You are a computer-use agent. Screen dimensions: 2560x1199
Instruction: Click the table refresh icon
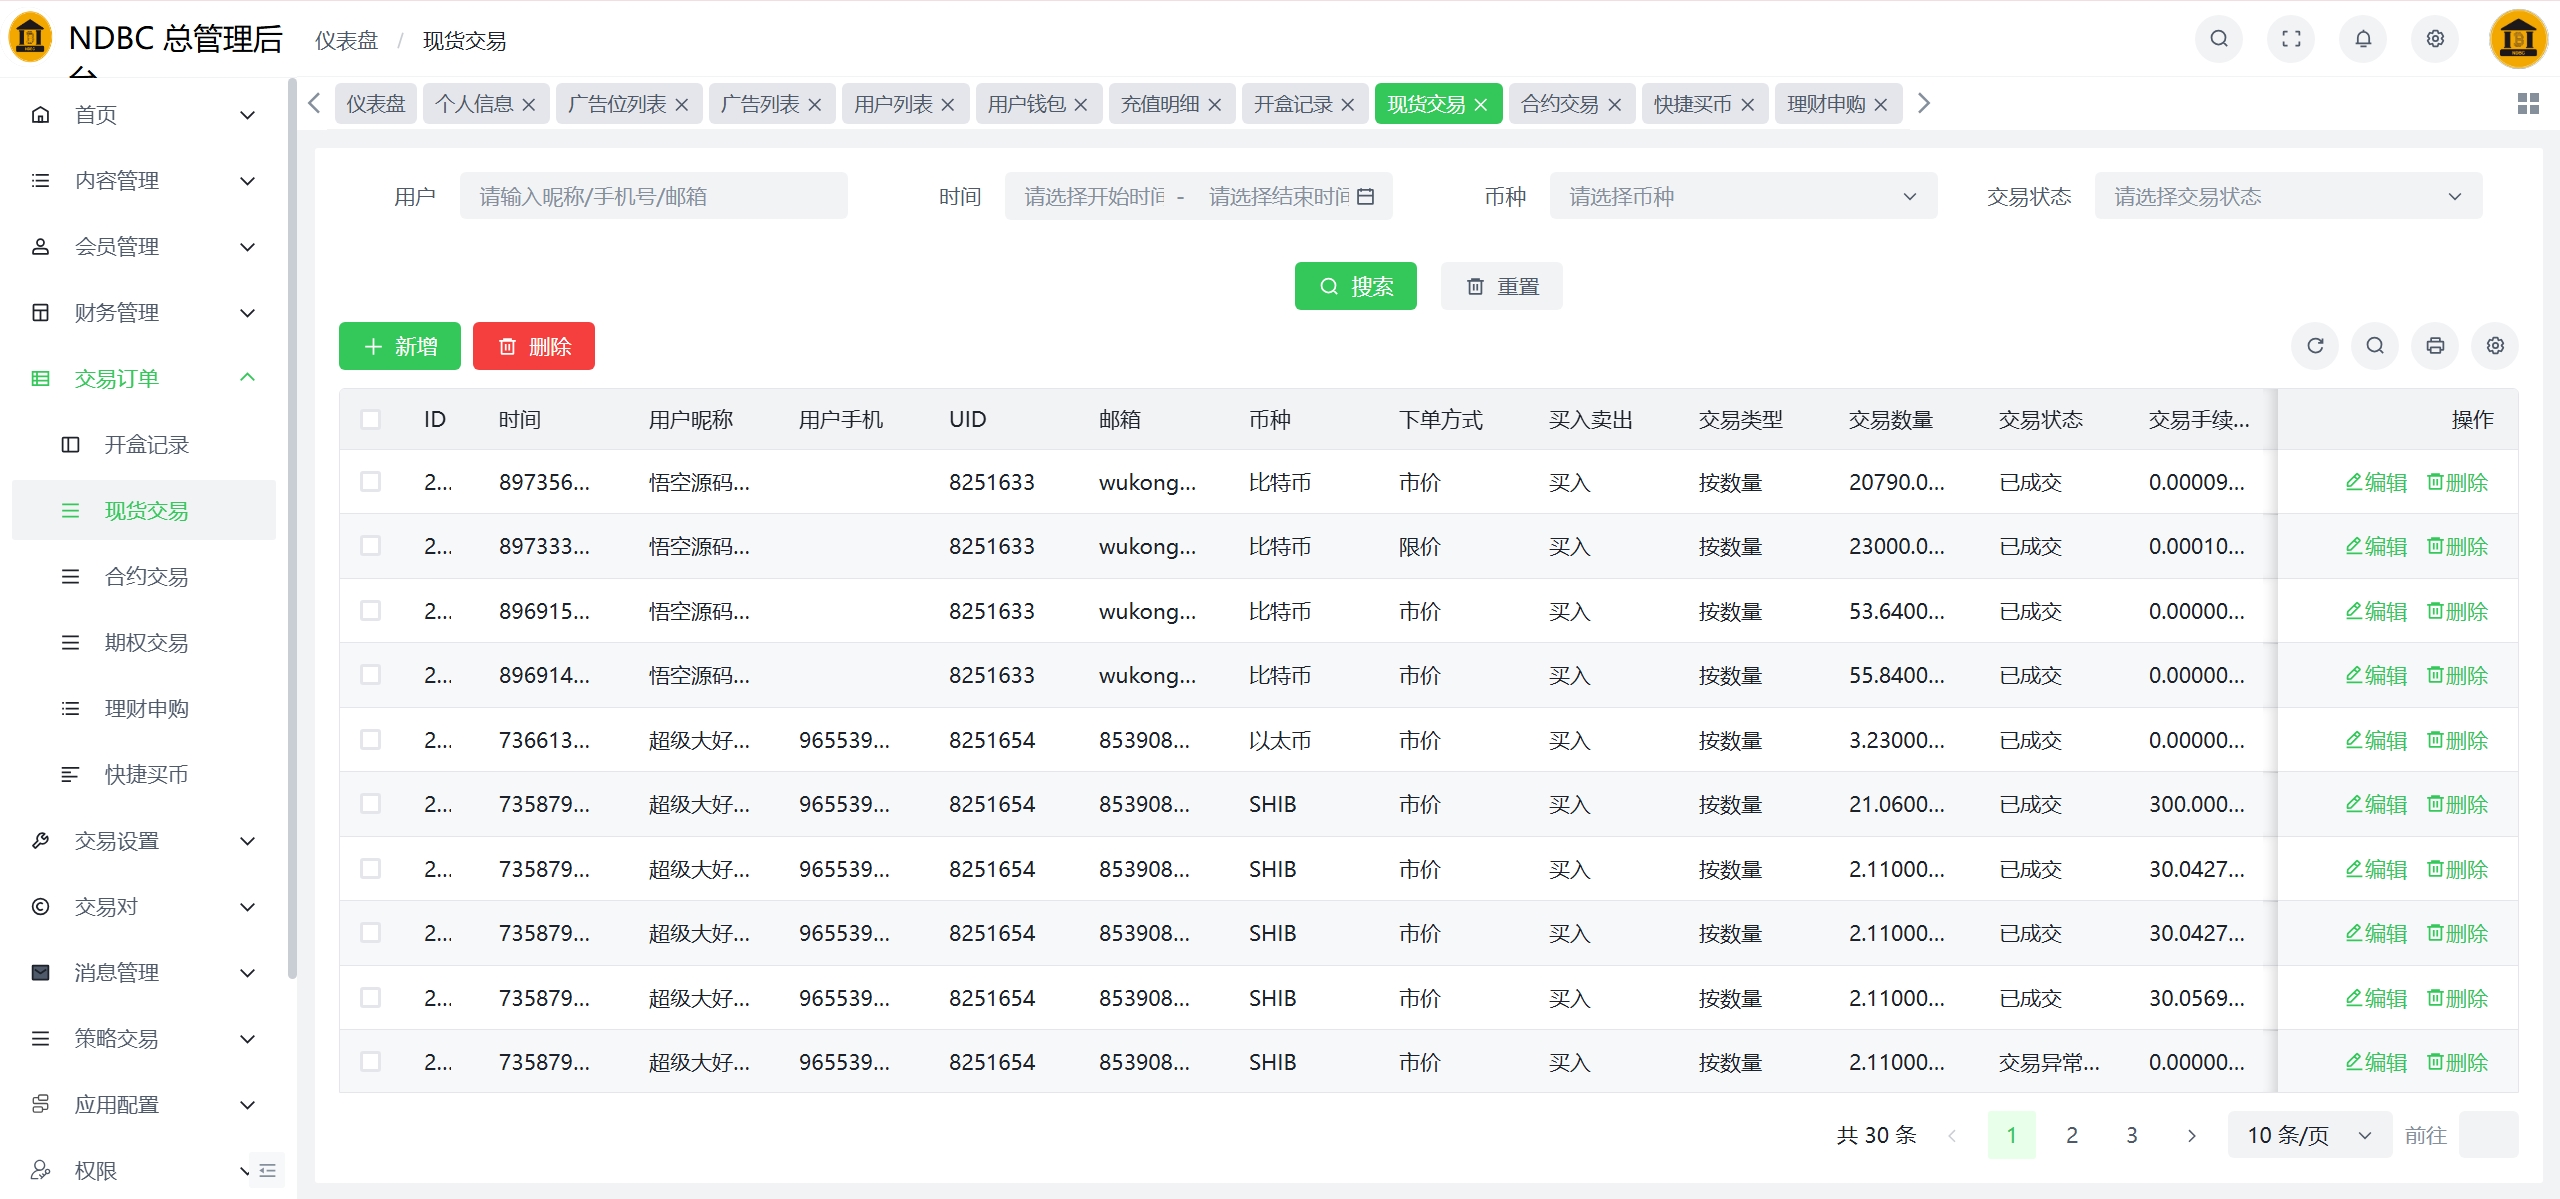[x=2315, y=346]
